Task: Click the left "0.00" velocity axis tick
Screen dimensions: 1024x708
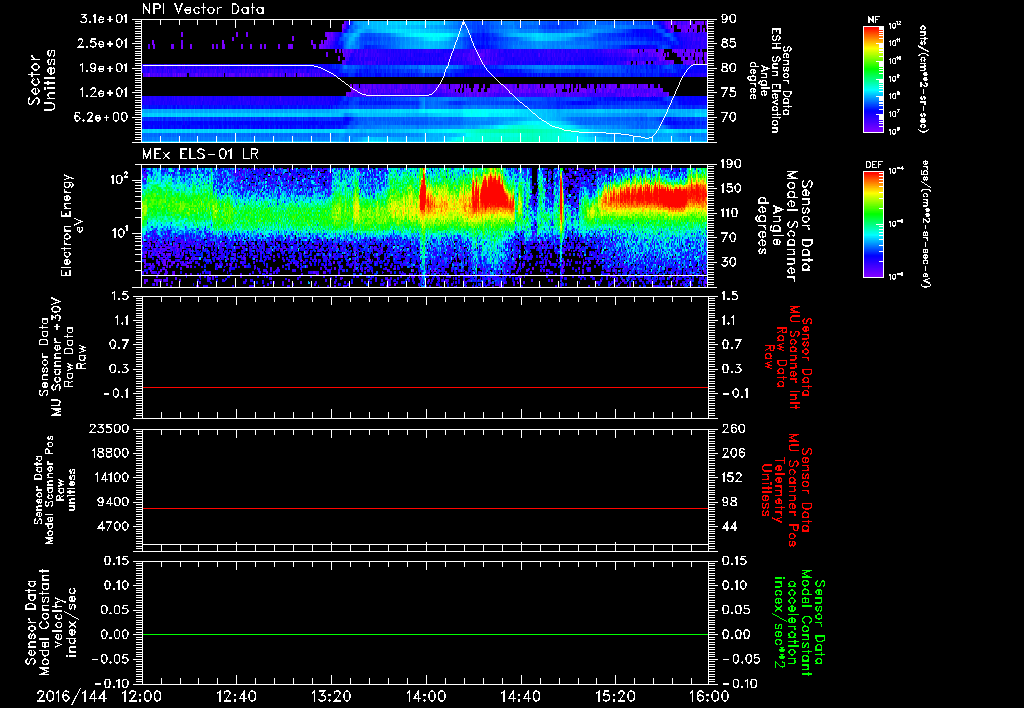Action: (116, 634)
